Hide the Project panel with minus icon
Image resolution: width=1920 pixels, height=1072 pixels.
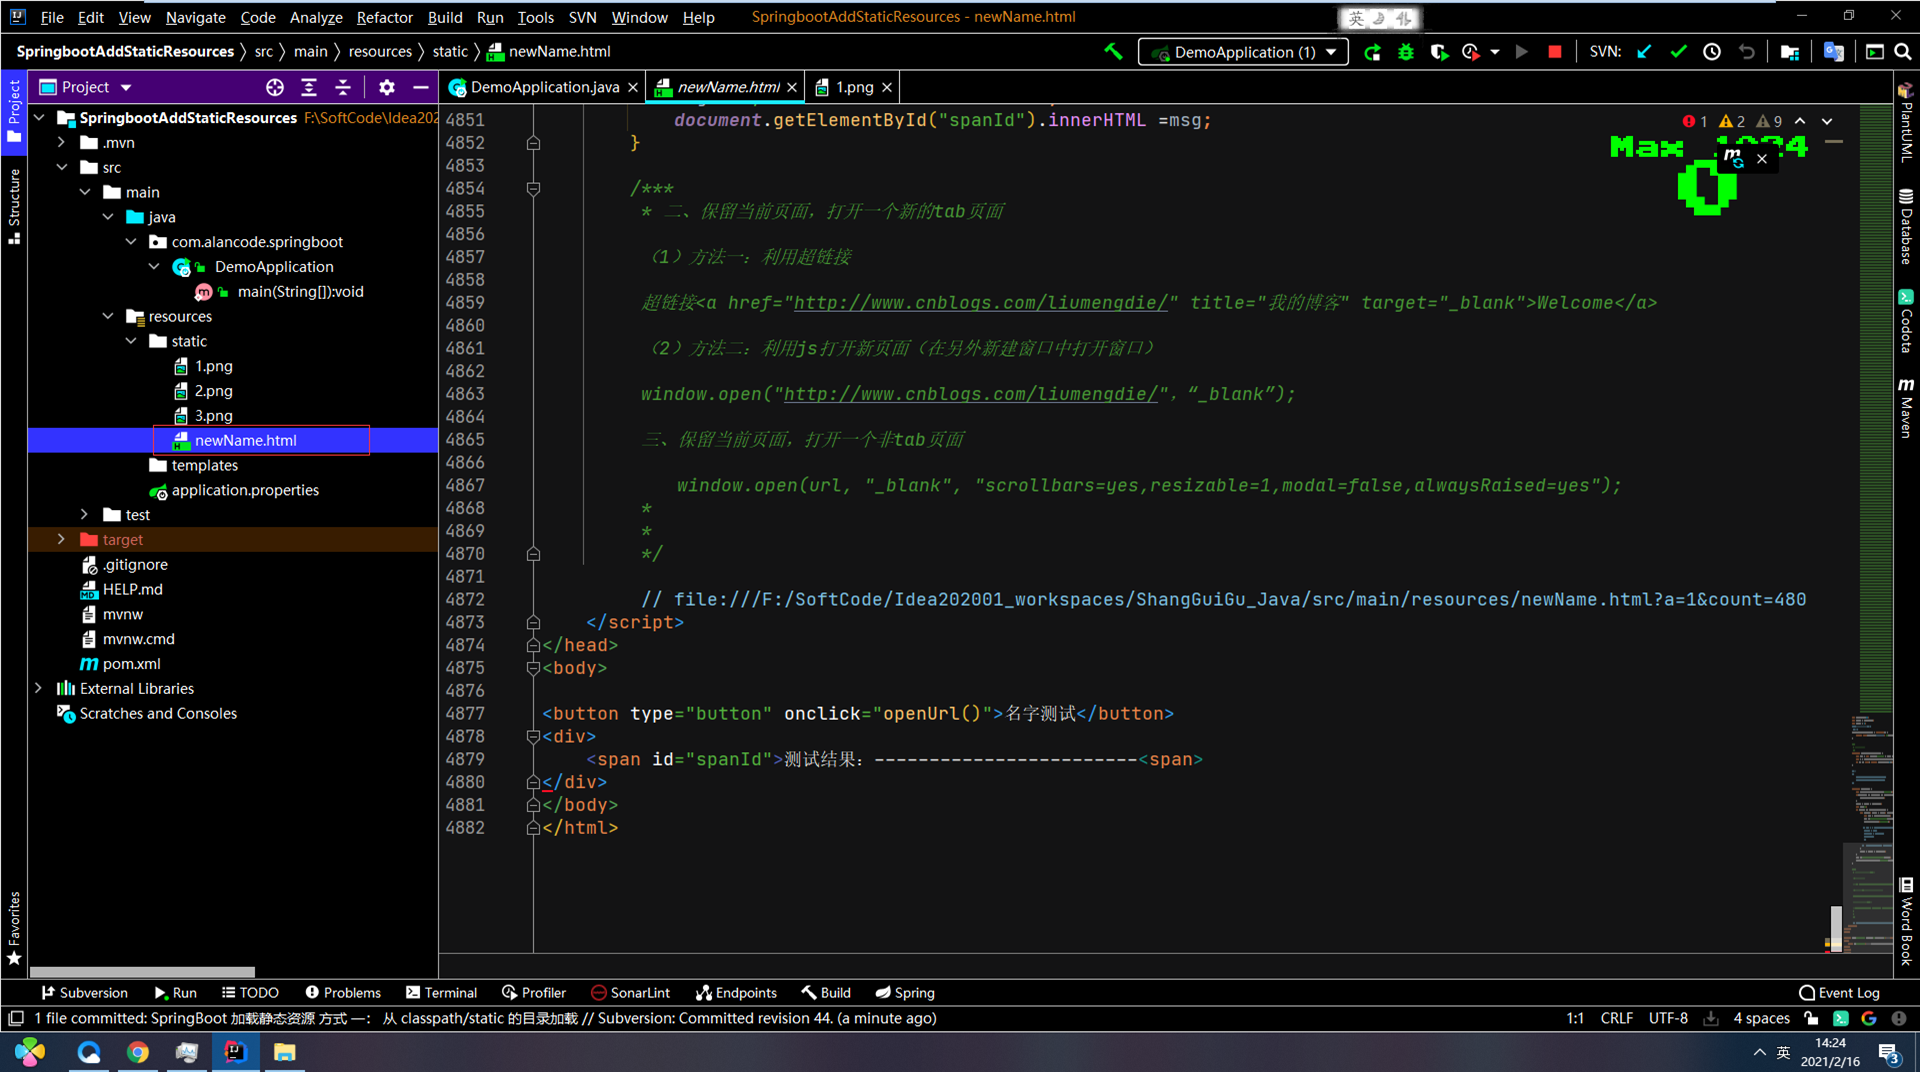(x=421, y=87)
